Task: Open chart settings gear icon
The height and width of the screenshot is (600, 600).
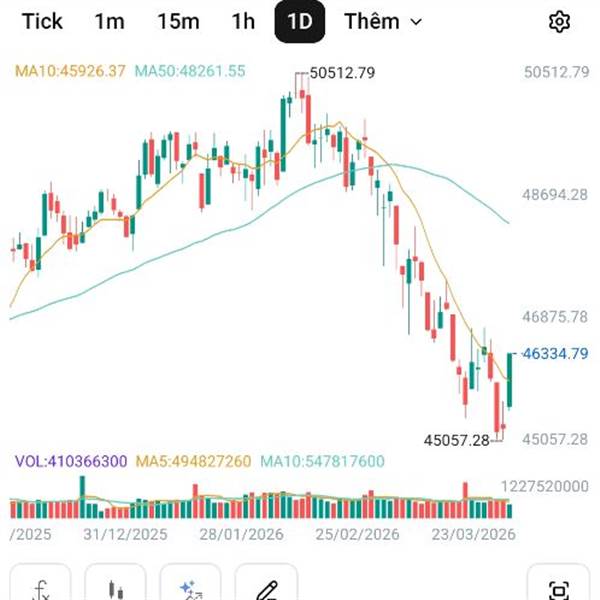Action: 560,22
